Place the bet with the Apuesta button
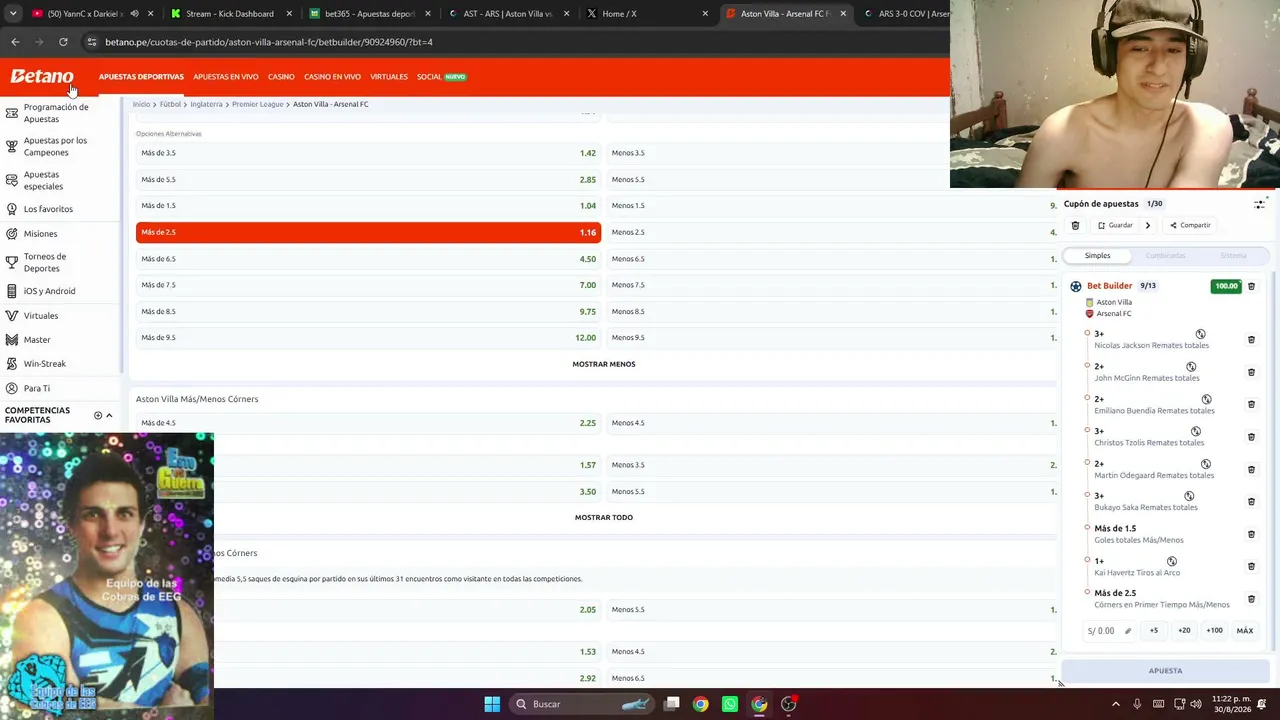Viewport: 1280px width, 720px height. click(x=1165, y=671)
